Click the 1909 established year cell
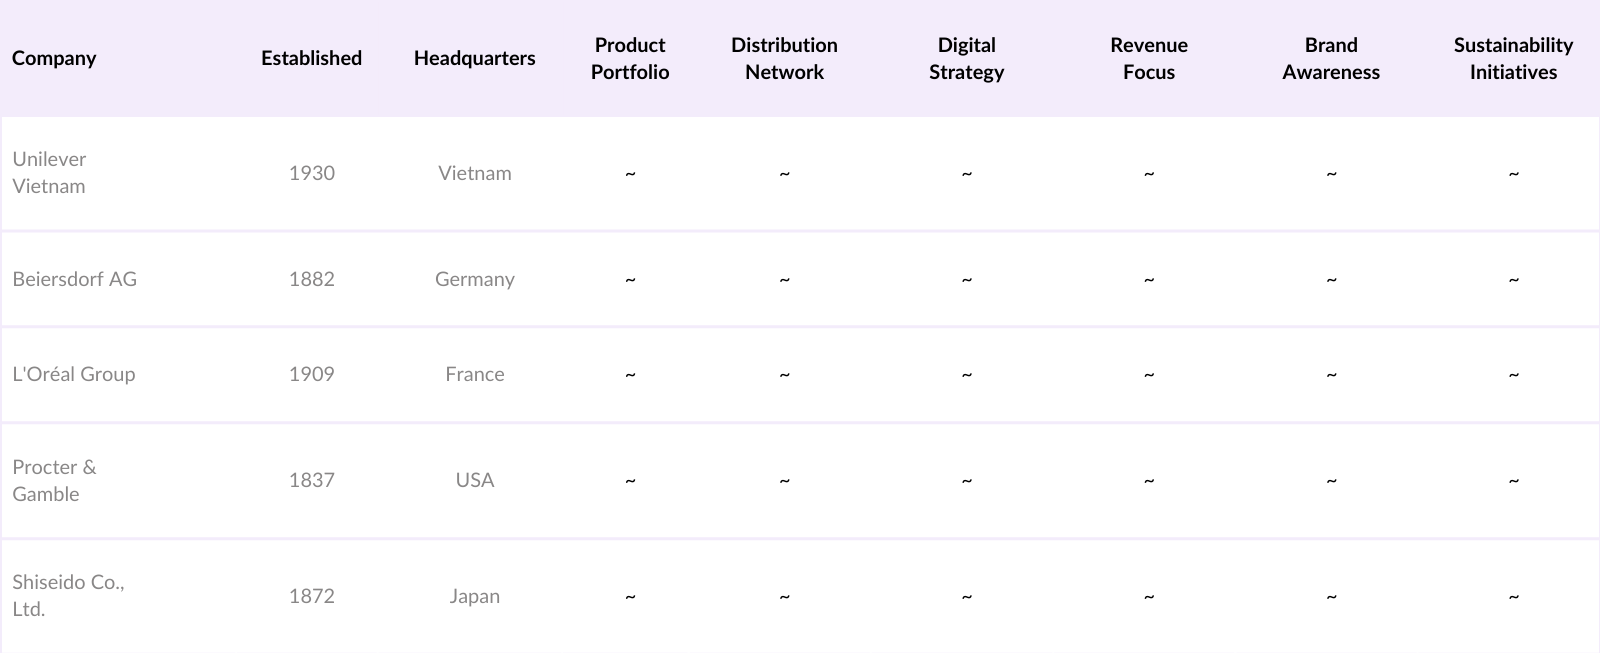Screen dimensions: 1600x653 (311, 374)
